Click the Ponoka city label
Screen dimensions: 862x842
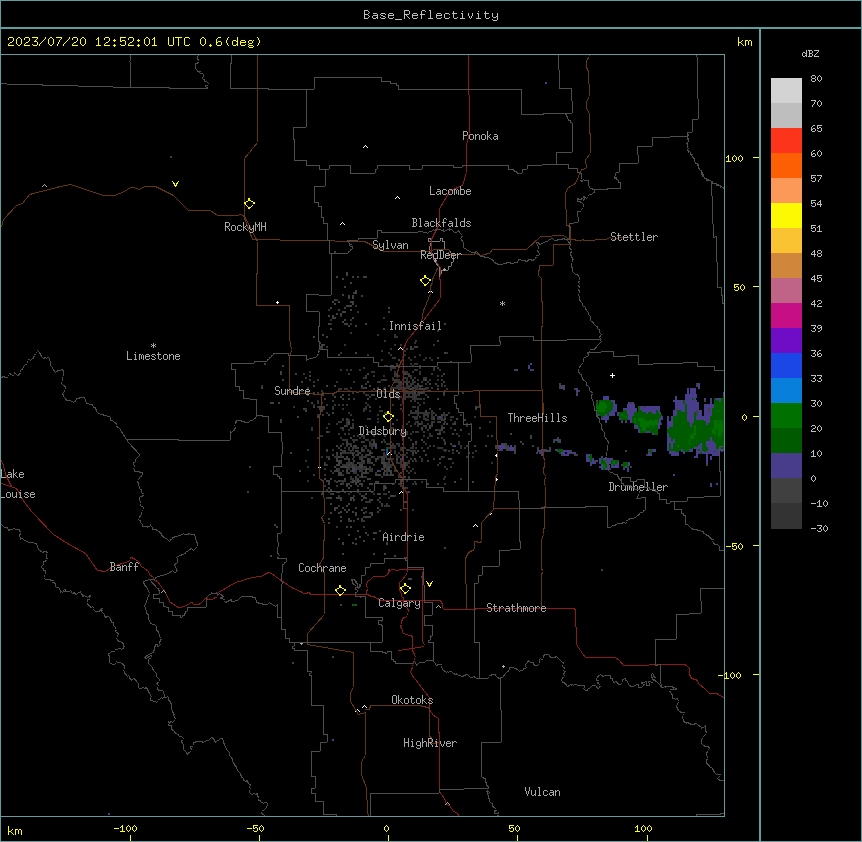(x=480, y=136)
